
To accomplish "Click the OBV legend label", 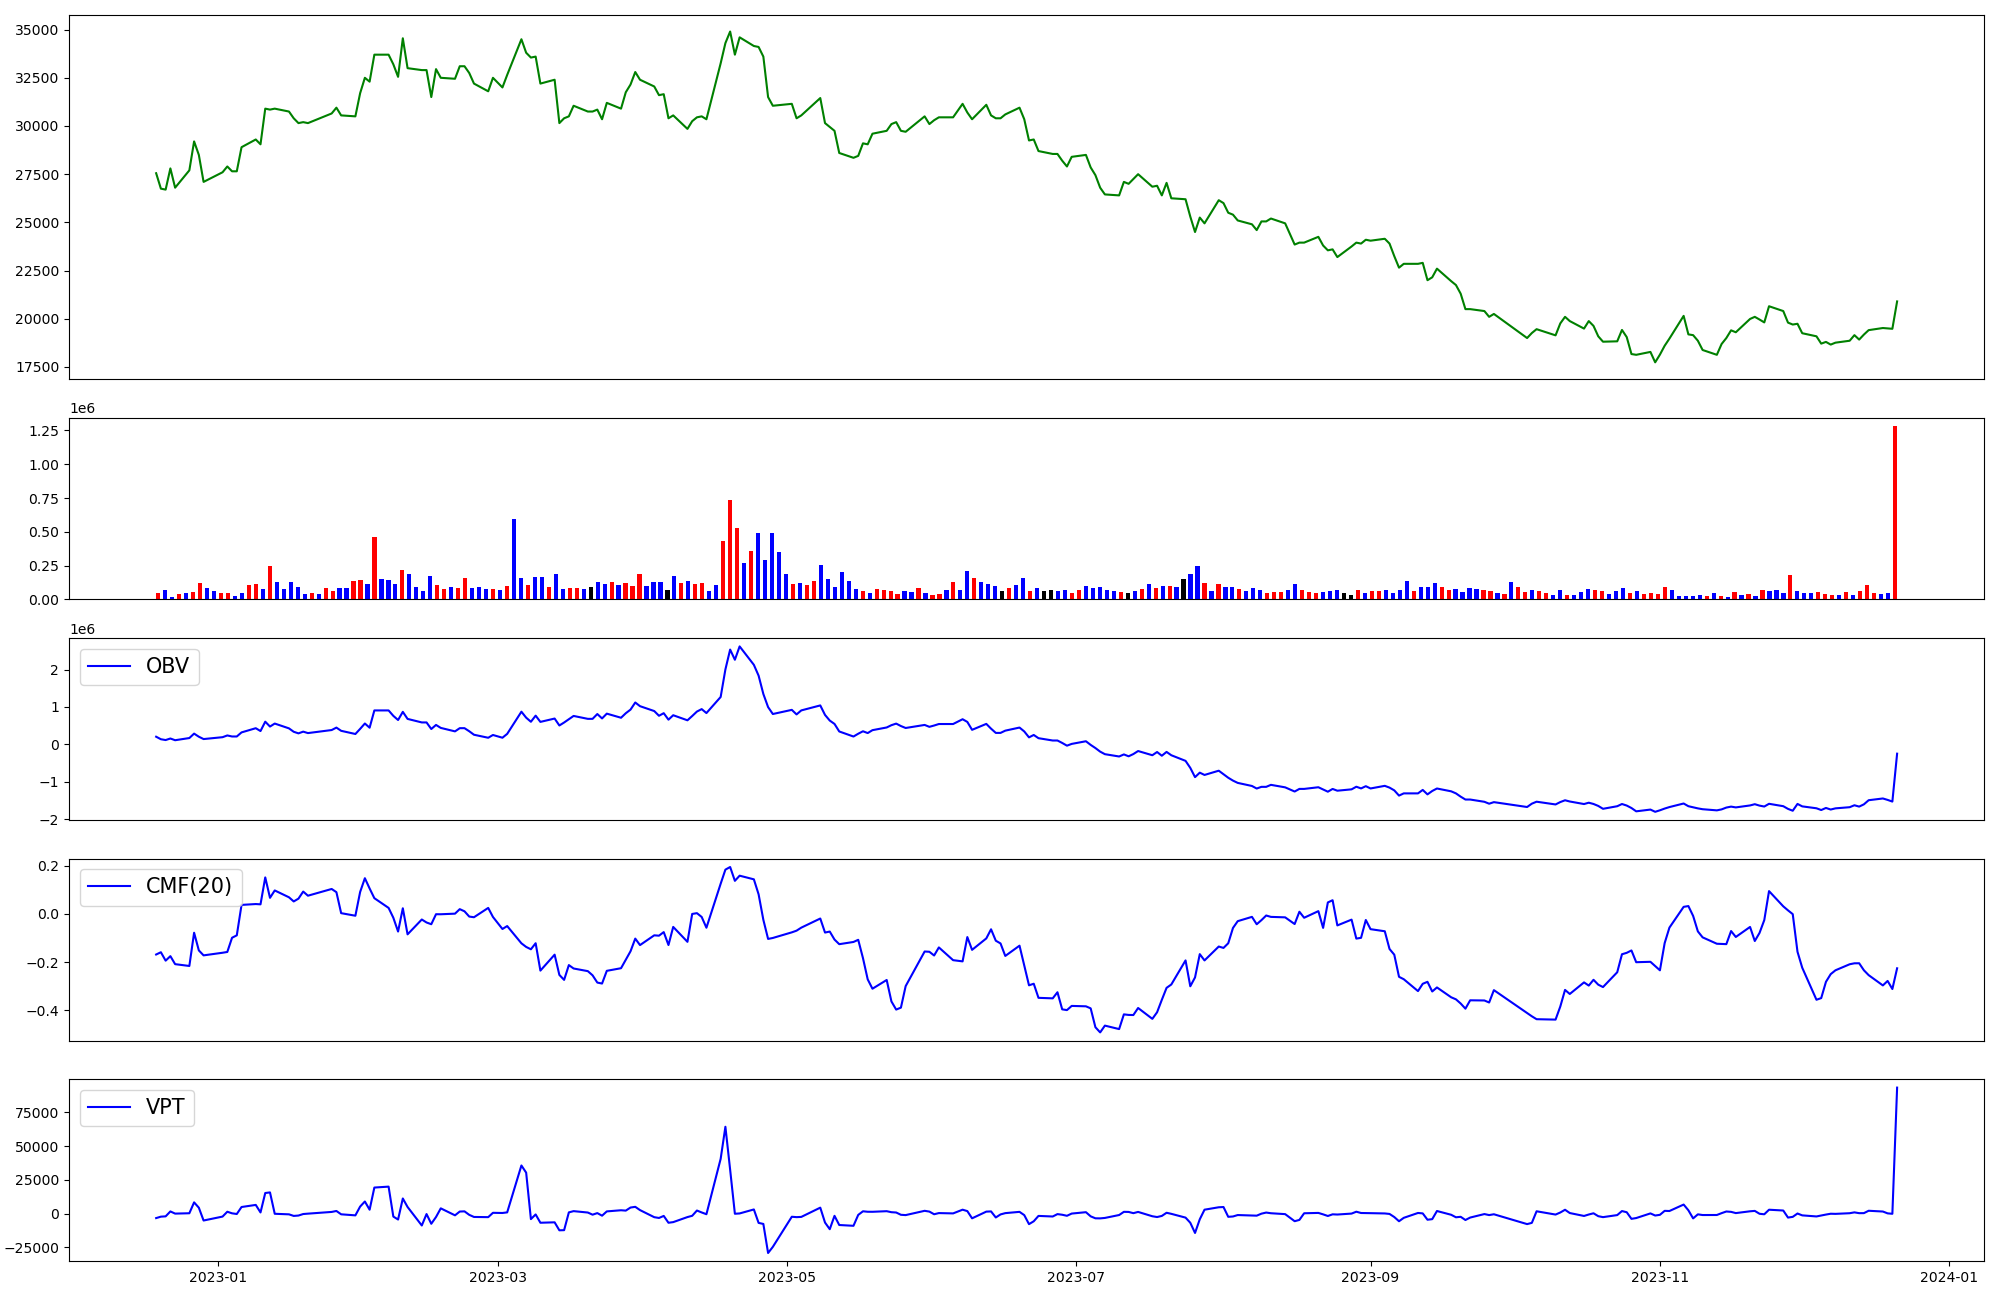I will 167,667.
